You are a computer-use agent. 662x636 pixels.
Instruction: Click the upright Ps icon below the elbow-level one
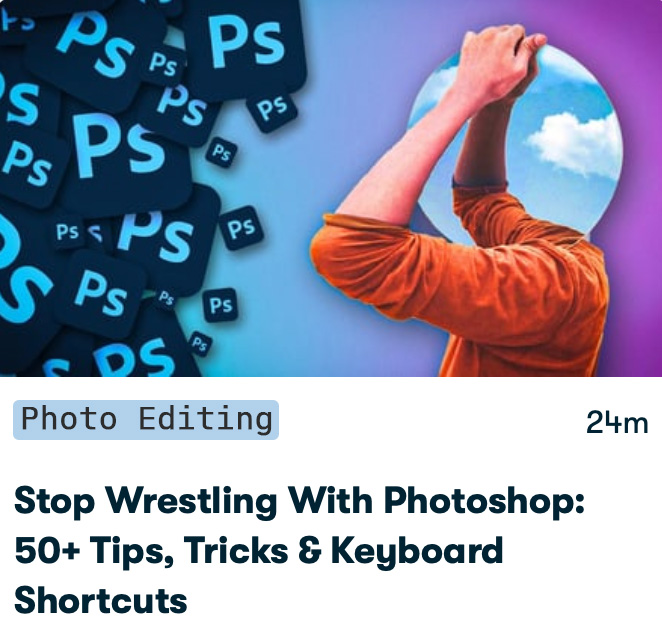point(220,305)
